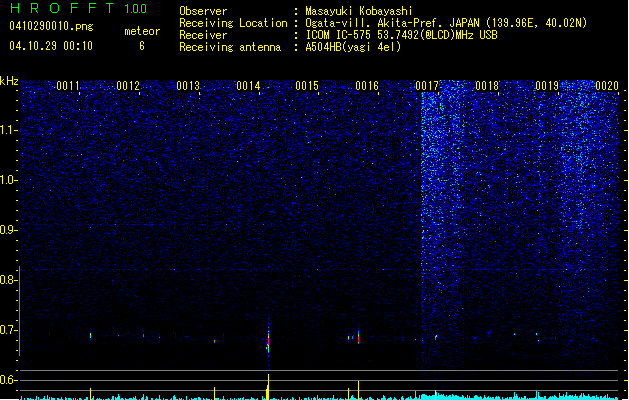Viewport: 629px width, 400px height.
Task: Click the meteor count value 6
Action: coord(142,46)
